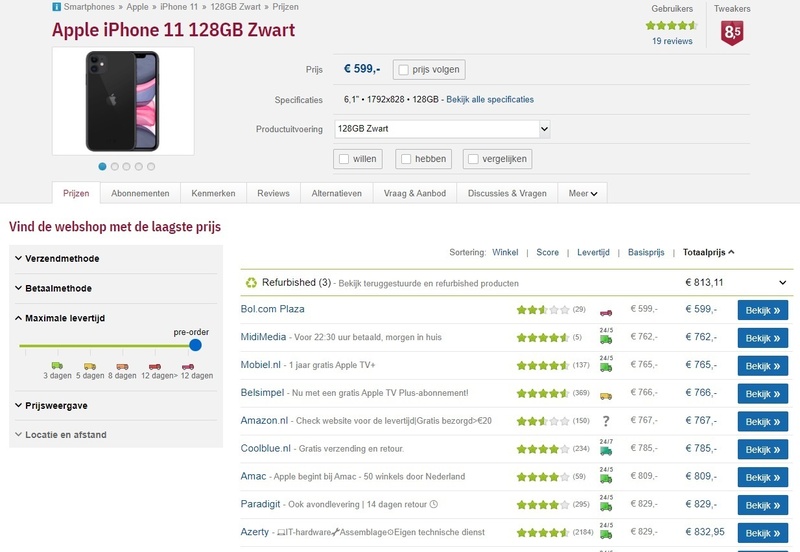
Task: Enable the 'prijs volgen' checkbox
Action: tap(404, 70)
